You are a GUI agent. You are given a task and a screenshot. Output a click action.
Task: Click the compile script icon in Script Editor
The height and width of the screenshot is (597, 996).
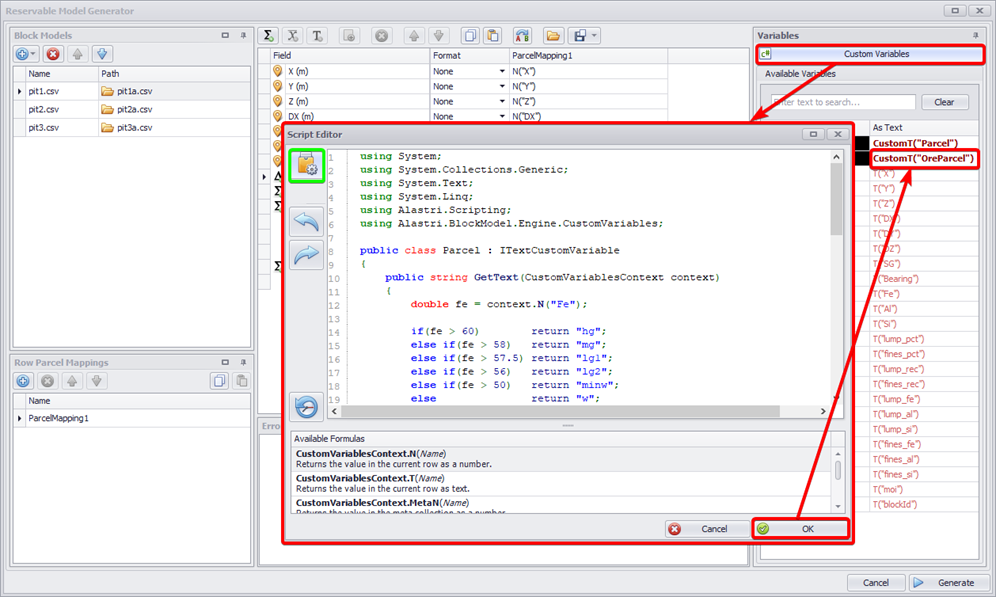coord(306,166)
